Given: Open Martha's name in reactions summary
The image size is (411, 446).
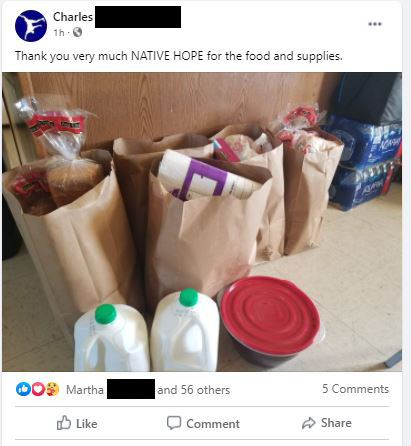Looking at the screenshot, I should (85, 390).
